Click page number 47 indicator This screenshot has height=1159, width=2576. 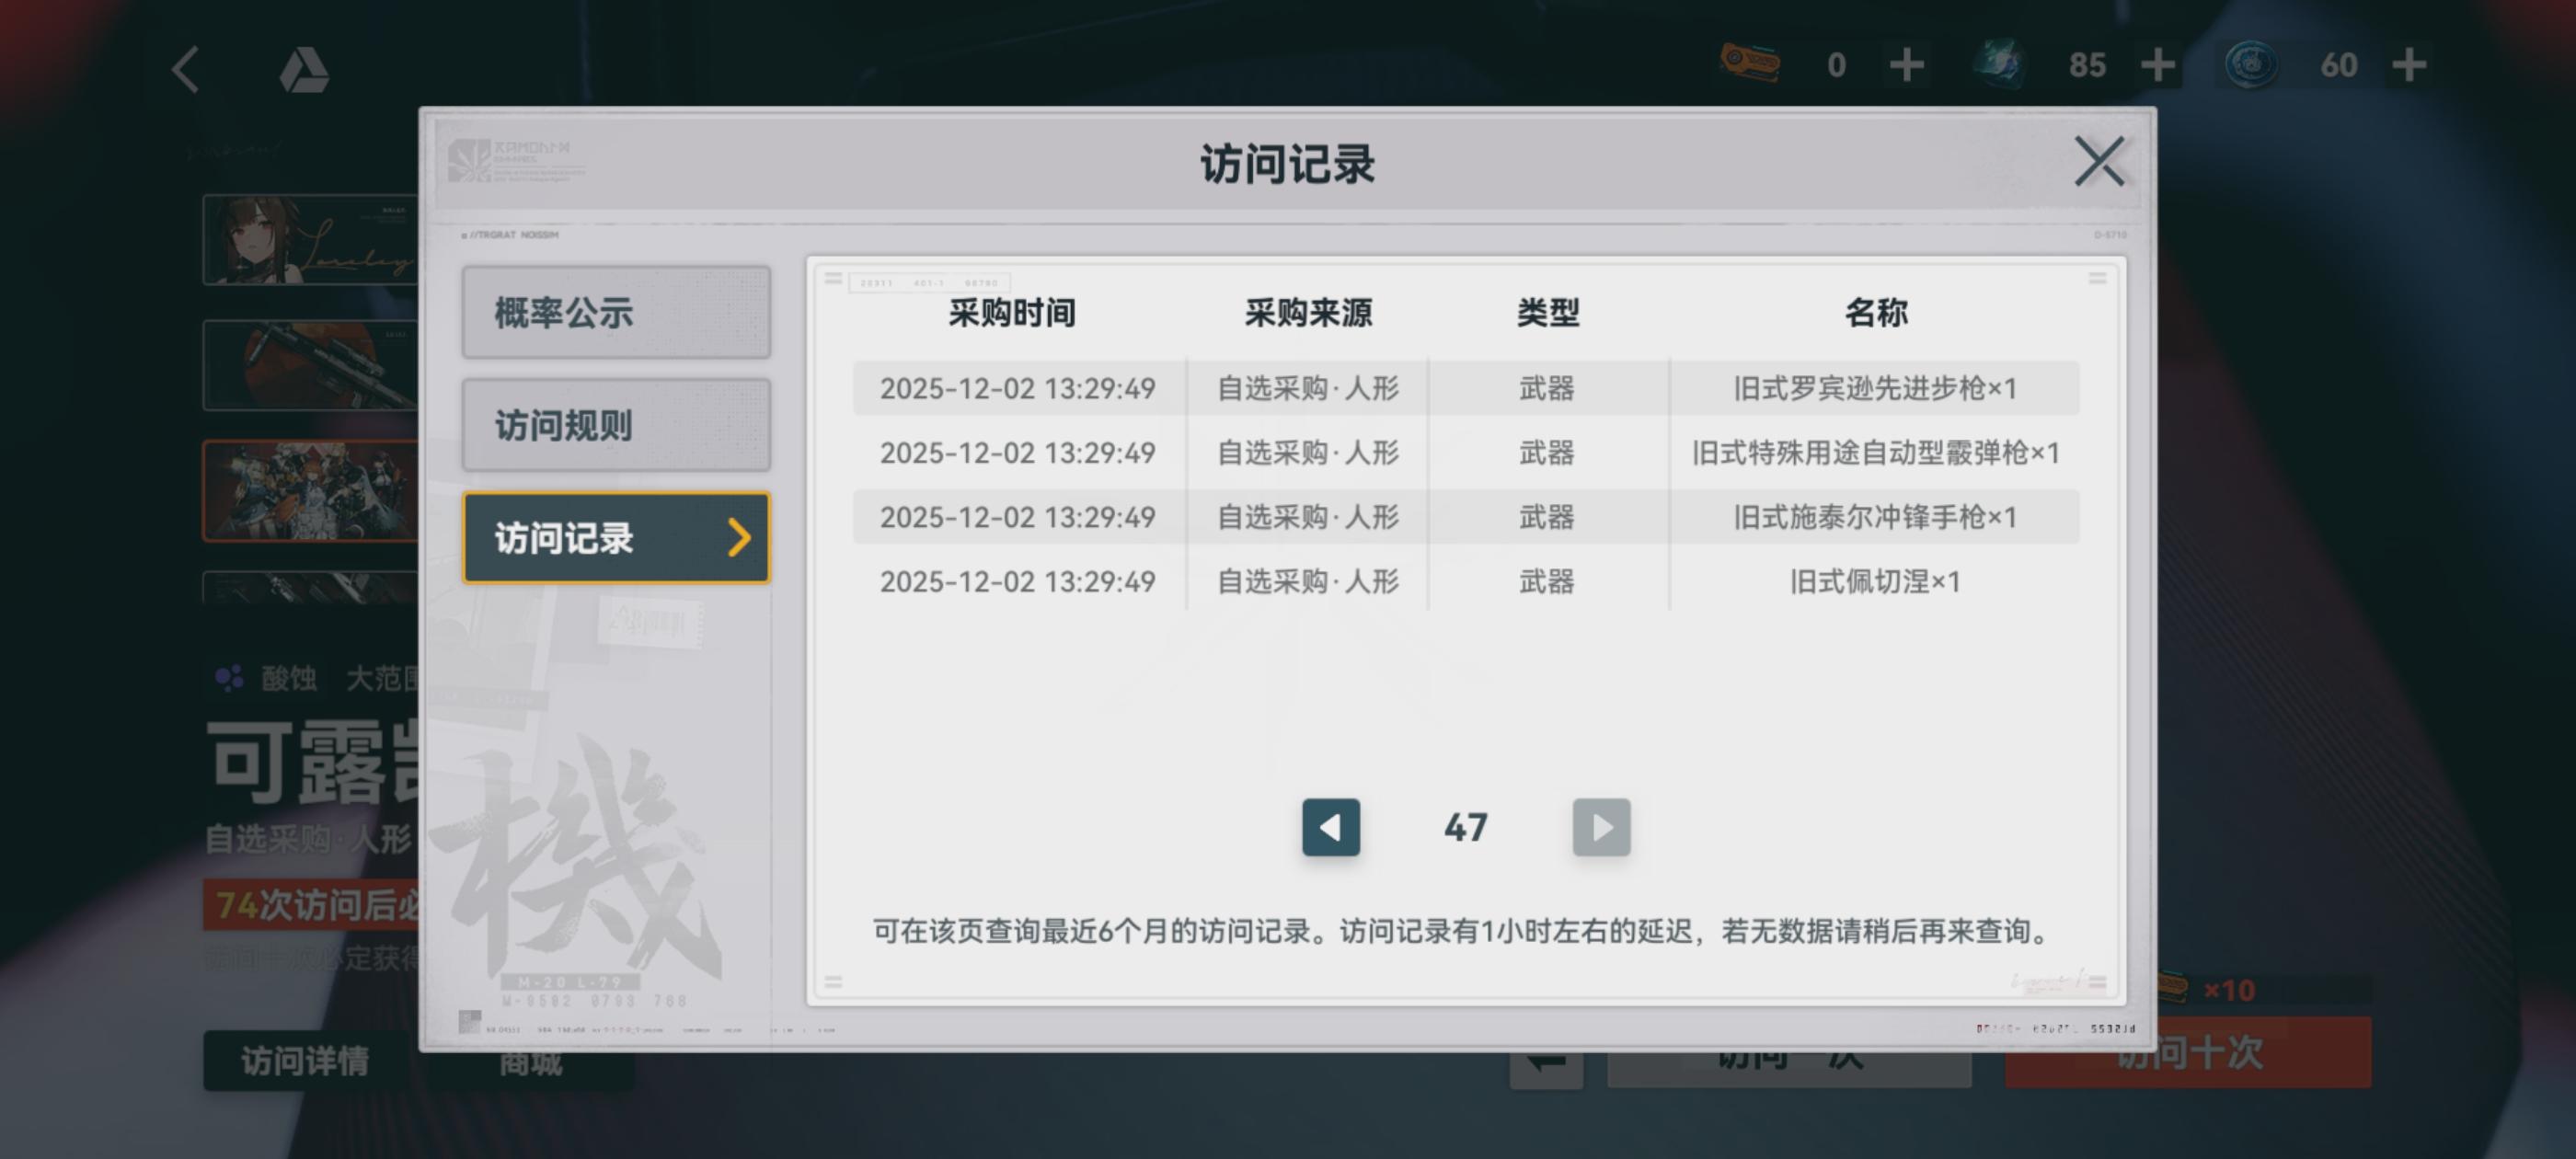point(1465,827)
